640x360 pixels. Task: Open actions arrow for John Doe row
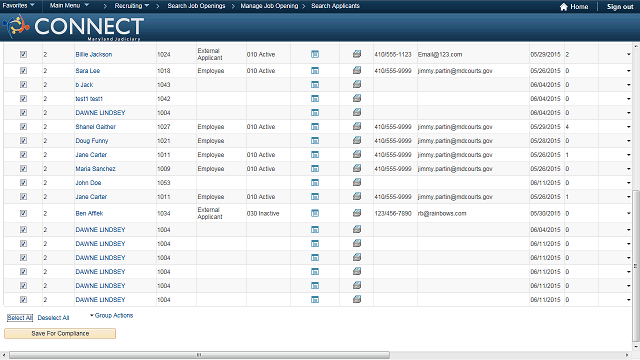(629, 182)
